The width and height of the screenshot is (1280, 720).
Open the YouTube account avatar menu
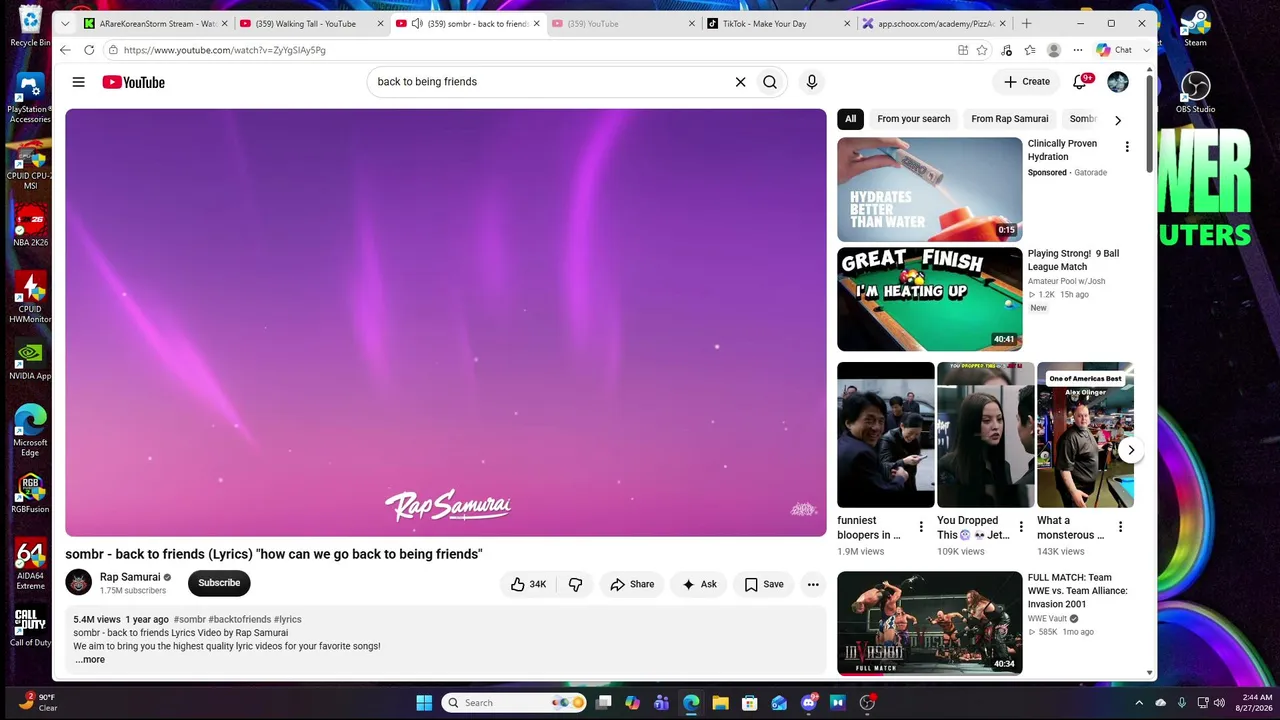coord(1118,82)
